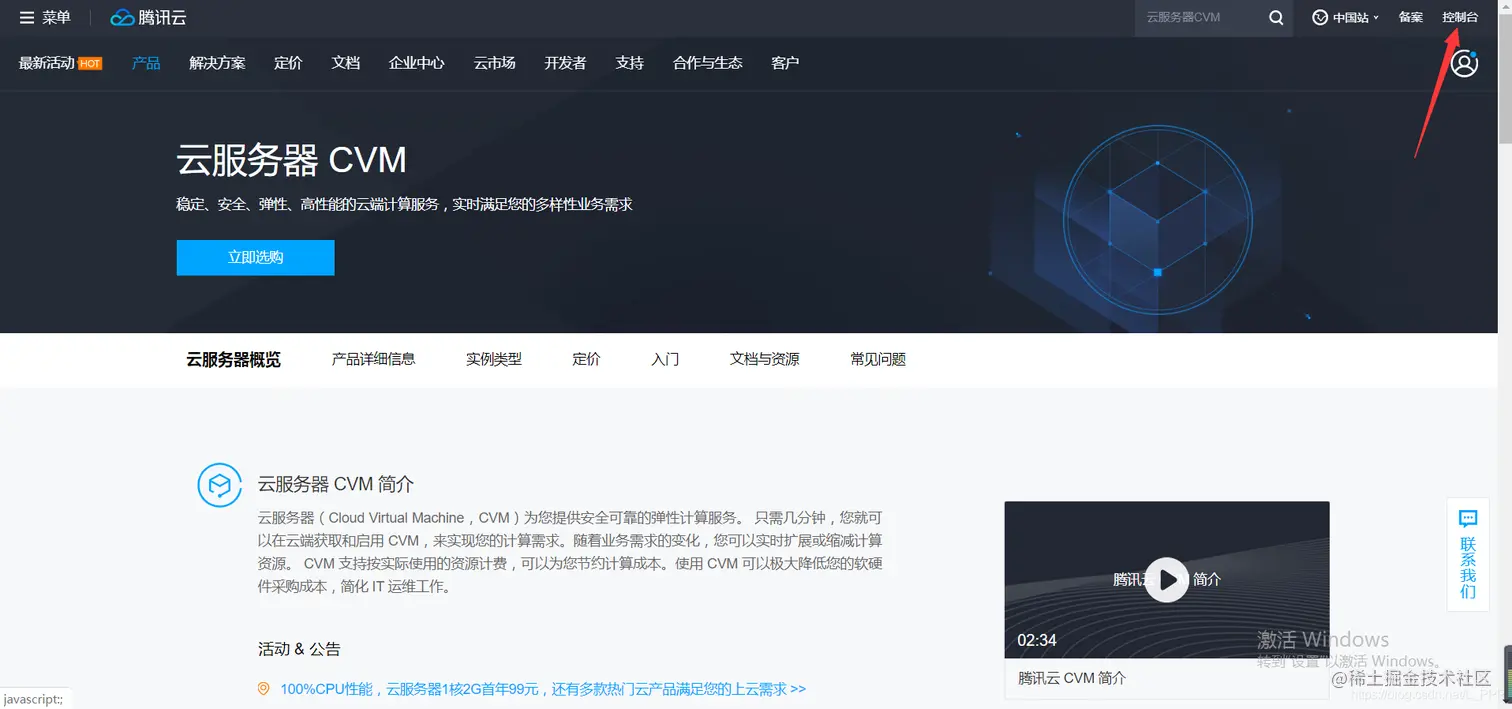This screenshot has width=1512, height=709.
Task: Select the 定价 tab in product sub-navigation
Action: click(x=586, y=359)
